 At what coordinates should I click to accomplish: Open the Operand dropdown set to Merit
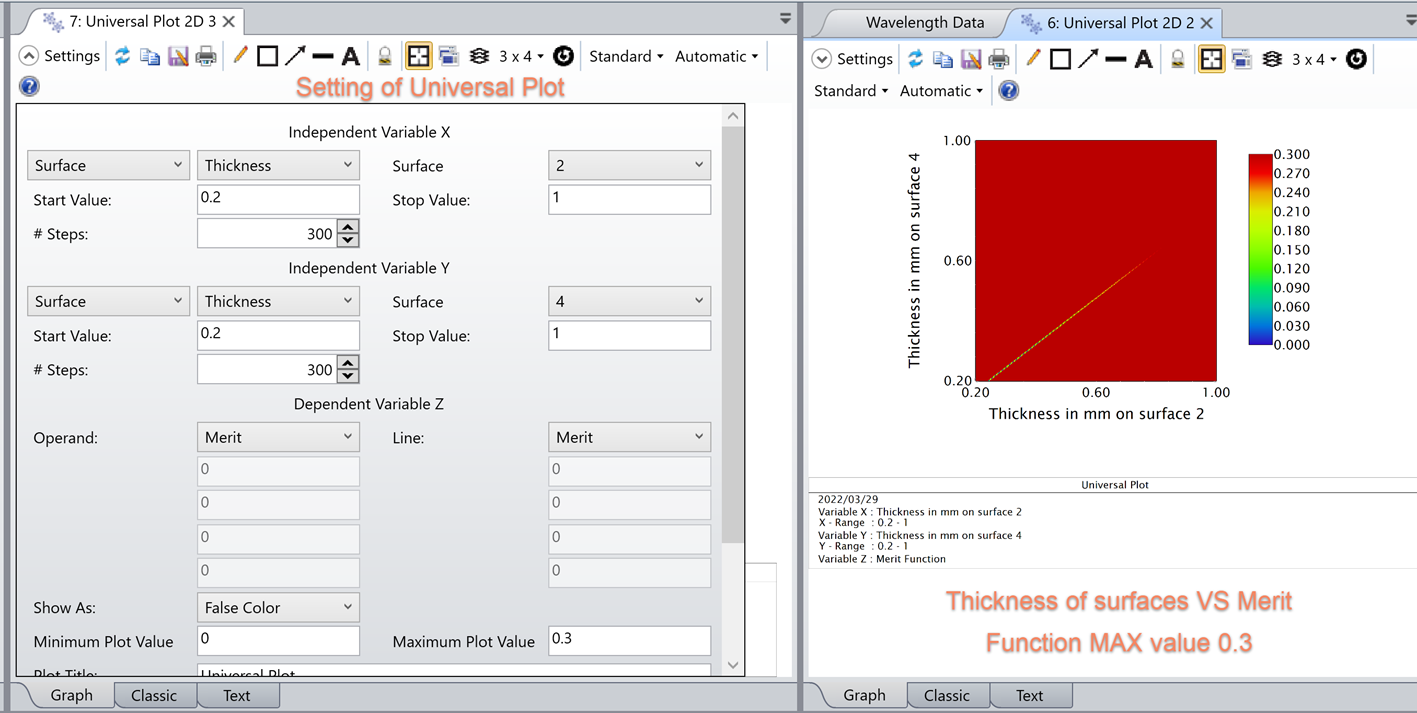[x=278, y=437]
